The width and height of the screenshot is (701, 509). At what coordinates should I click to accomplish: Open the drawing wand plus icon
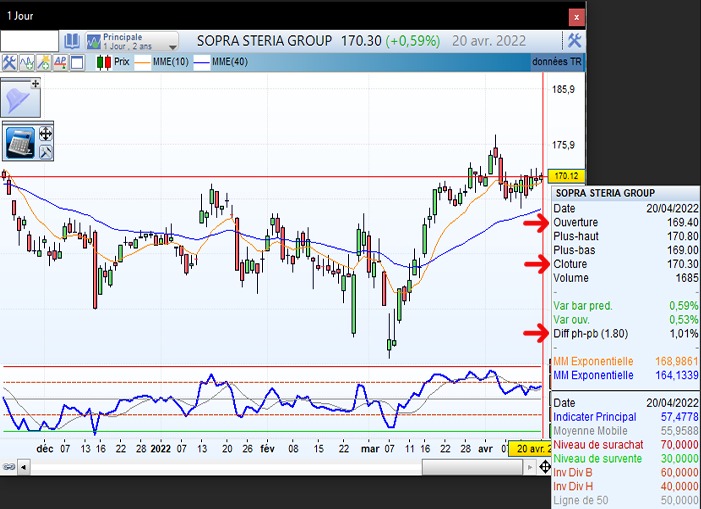[43, 62]
